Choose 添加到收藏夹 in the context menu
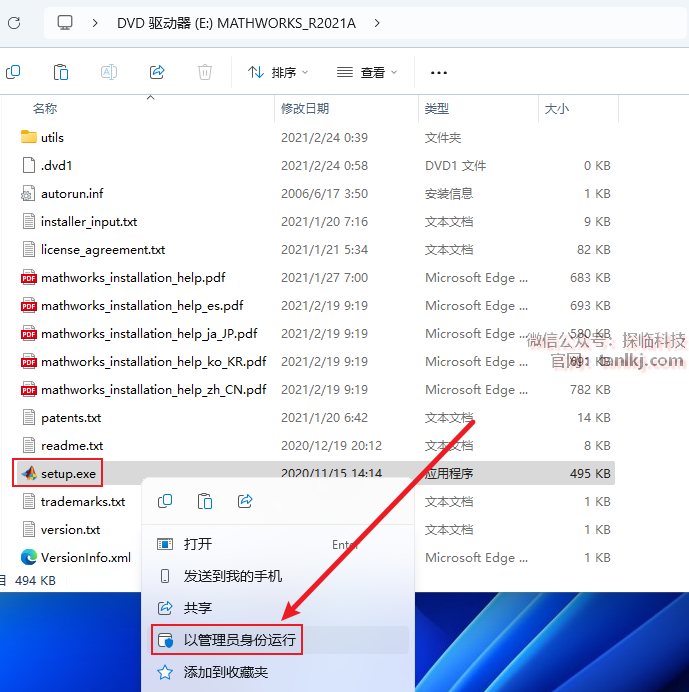 280,672
